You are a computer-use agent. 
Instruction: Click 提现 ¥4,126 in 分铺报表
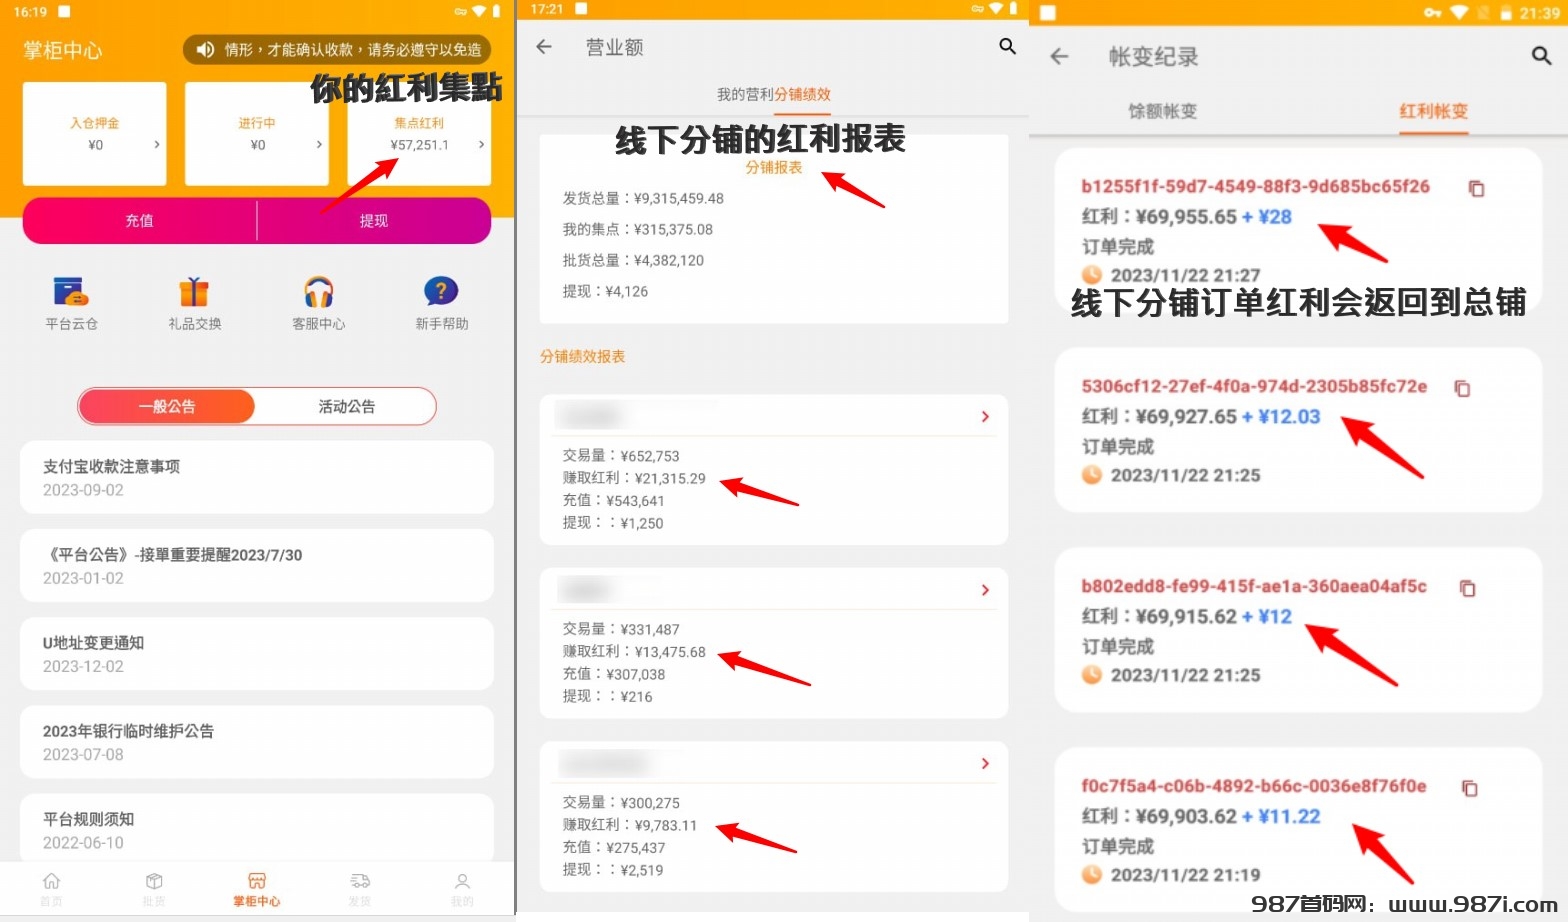coord(605,291)
